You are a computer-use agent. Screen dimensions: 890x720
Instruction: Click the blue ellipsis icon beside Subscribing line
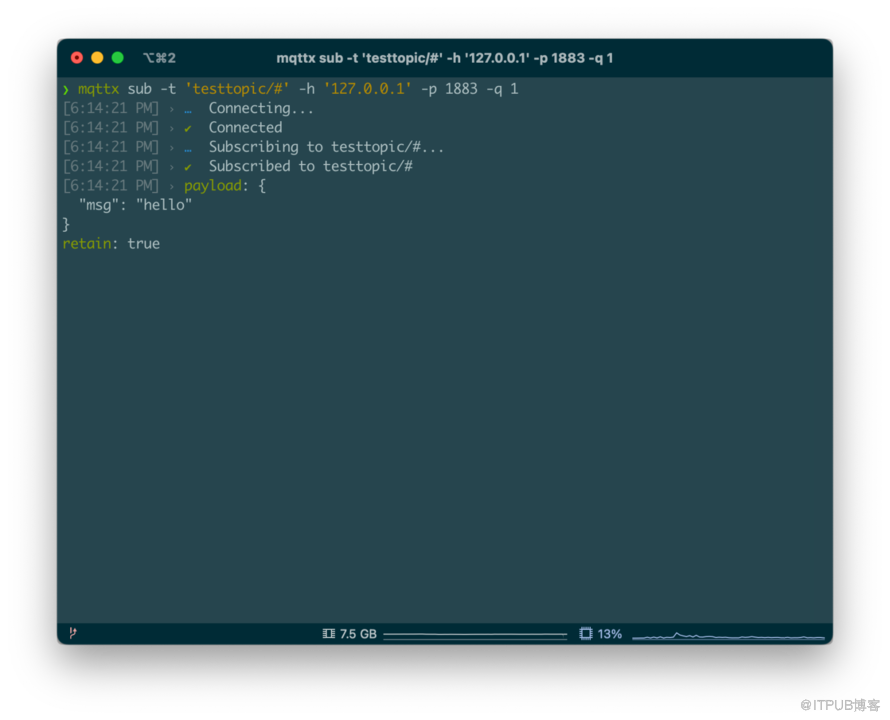[188, 148]
